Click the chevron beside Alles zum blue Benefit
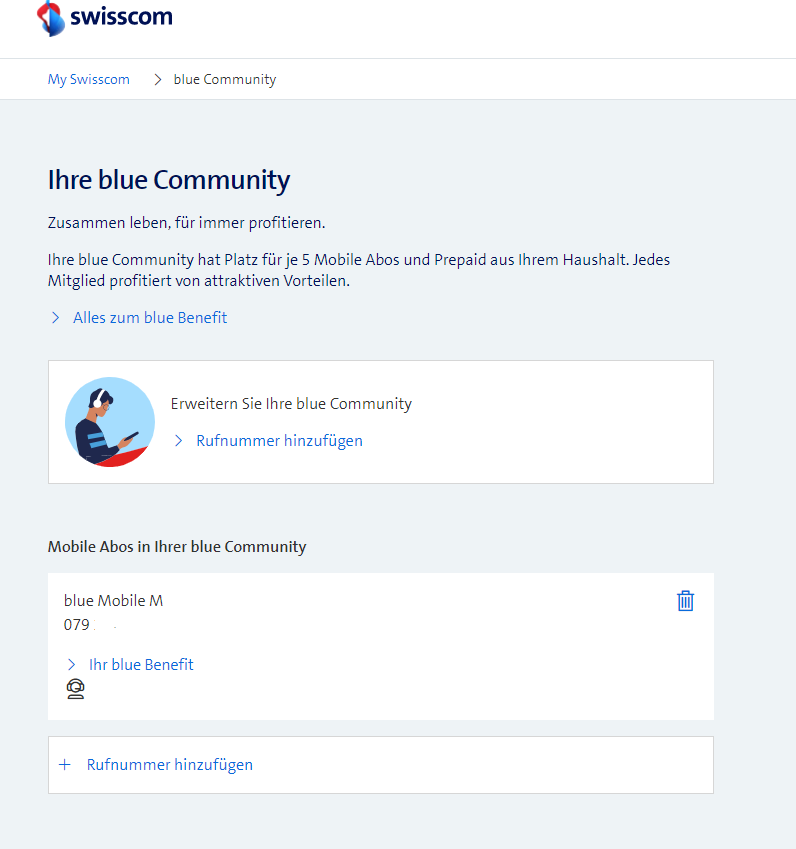Screen dimensions: 796x849 [x=55, y=318]
